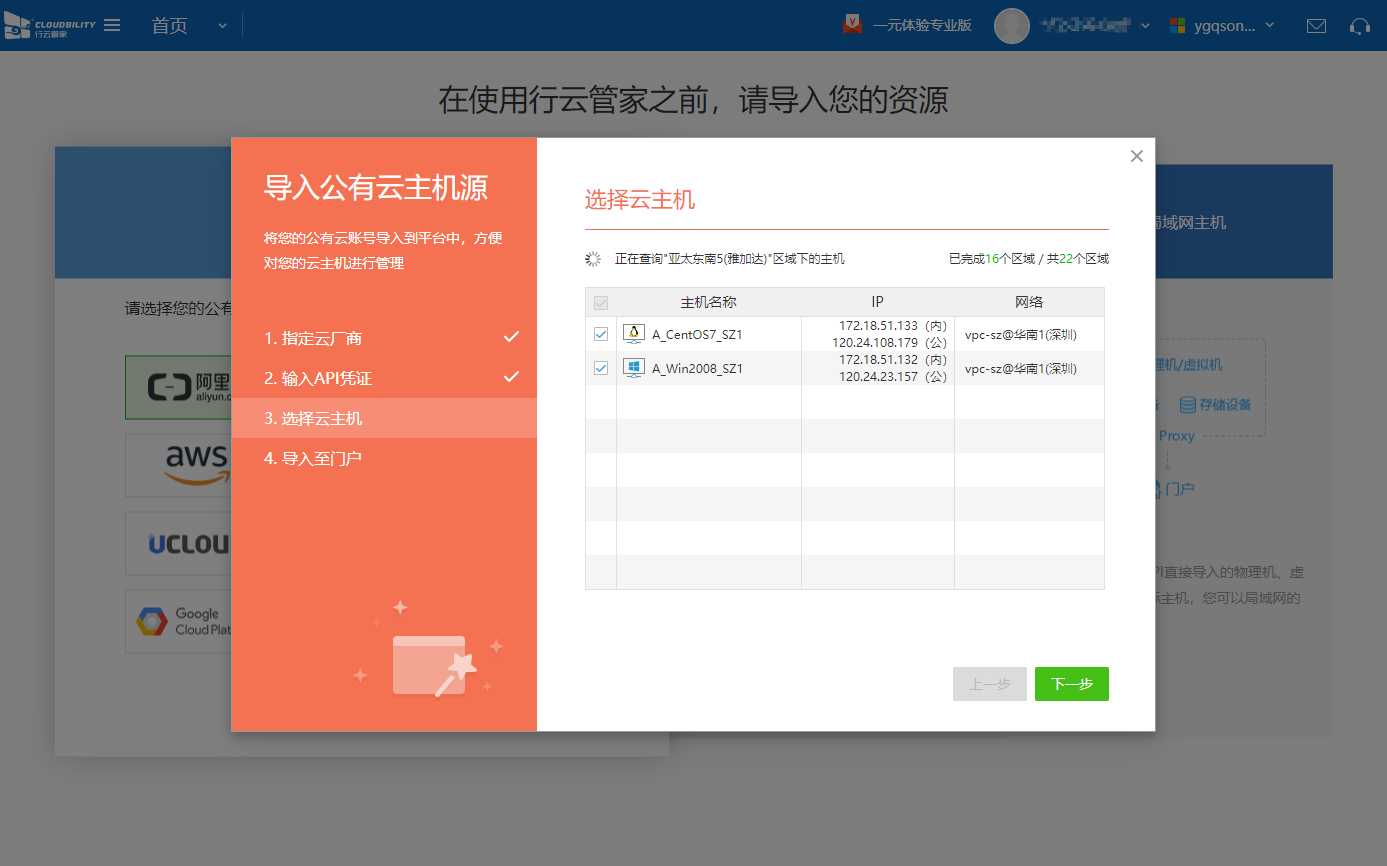The width and height of the screenshot is (1387, 866).
Task: Click the Linux icon for A_CentOS7_SZ1
Action: click(633, 334)
